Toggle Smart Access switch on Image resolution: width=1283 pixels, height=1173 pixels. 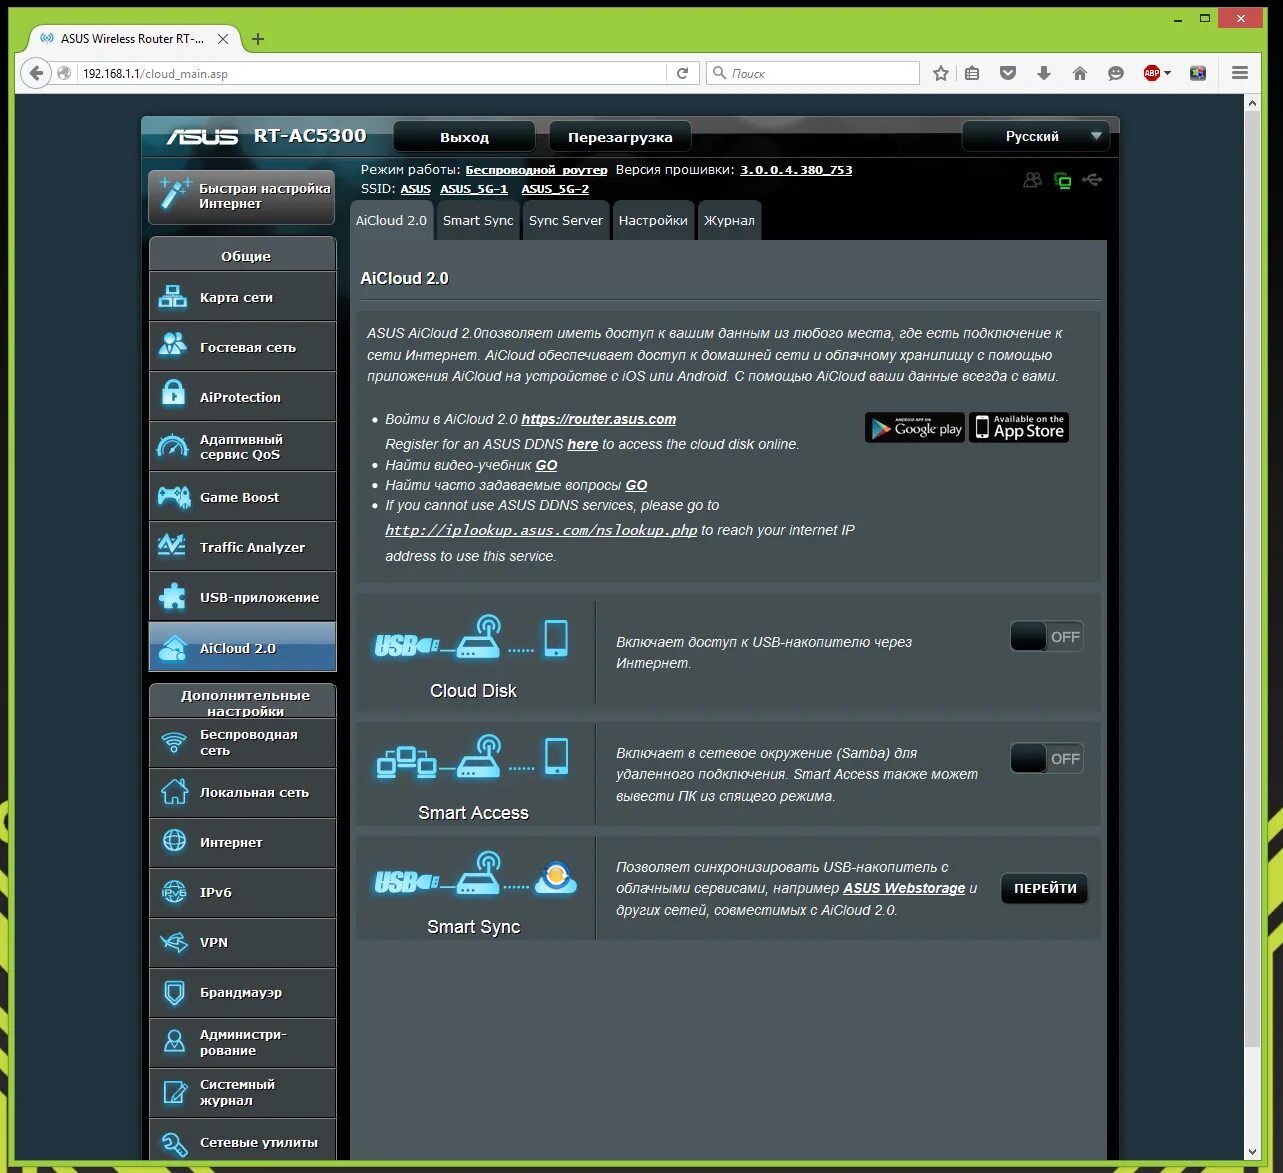pos(1046,759)
